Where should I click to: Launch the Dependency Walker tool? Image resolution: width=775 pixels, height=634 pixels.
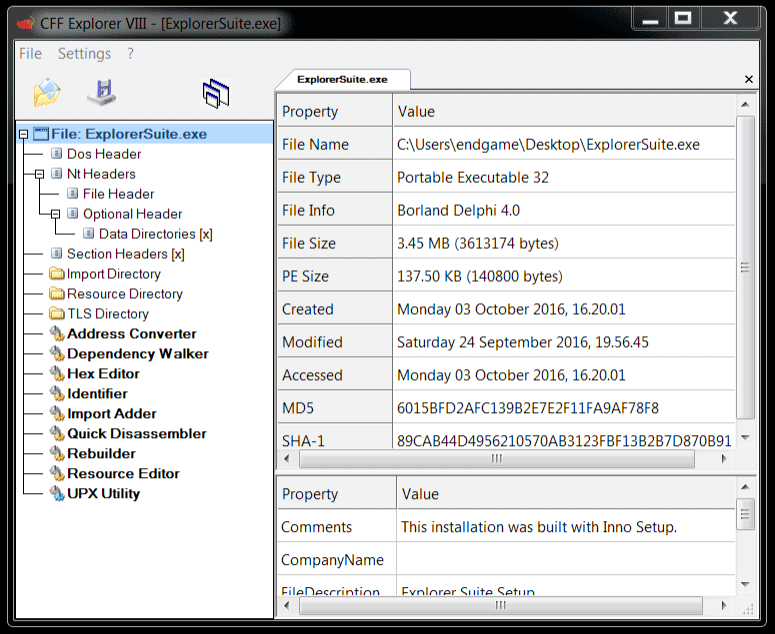click(x=137, y=354)
